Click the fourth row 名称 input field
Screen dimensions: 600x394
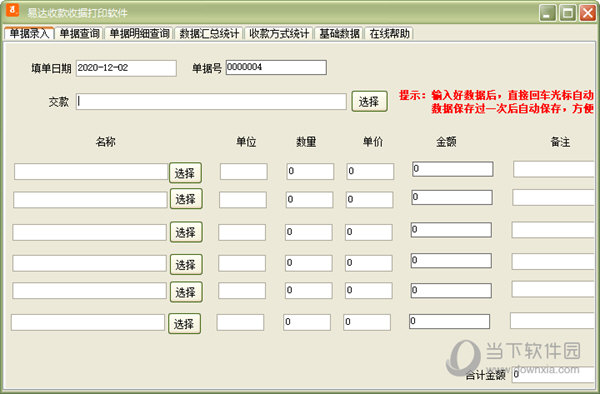point(90,263)
